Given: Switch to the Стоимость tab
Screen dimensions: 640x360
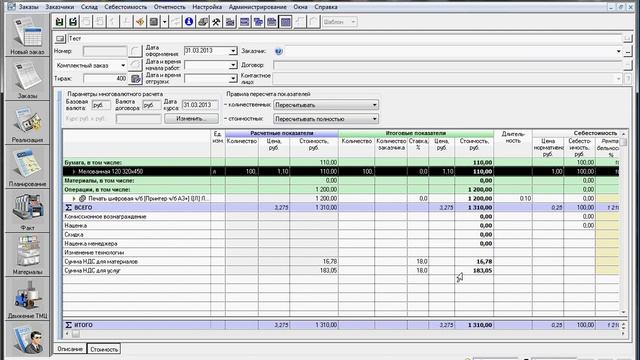Looking at the screenshot, I should tap(104, 349).
